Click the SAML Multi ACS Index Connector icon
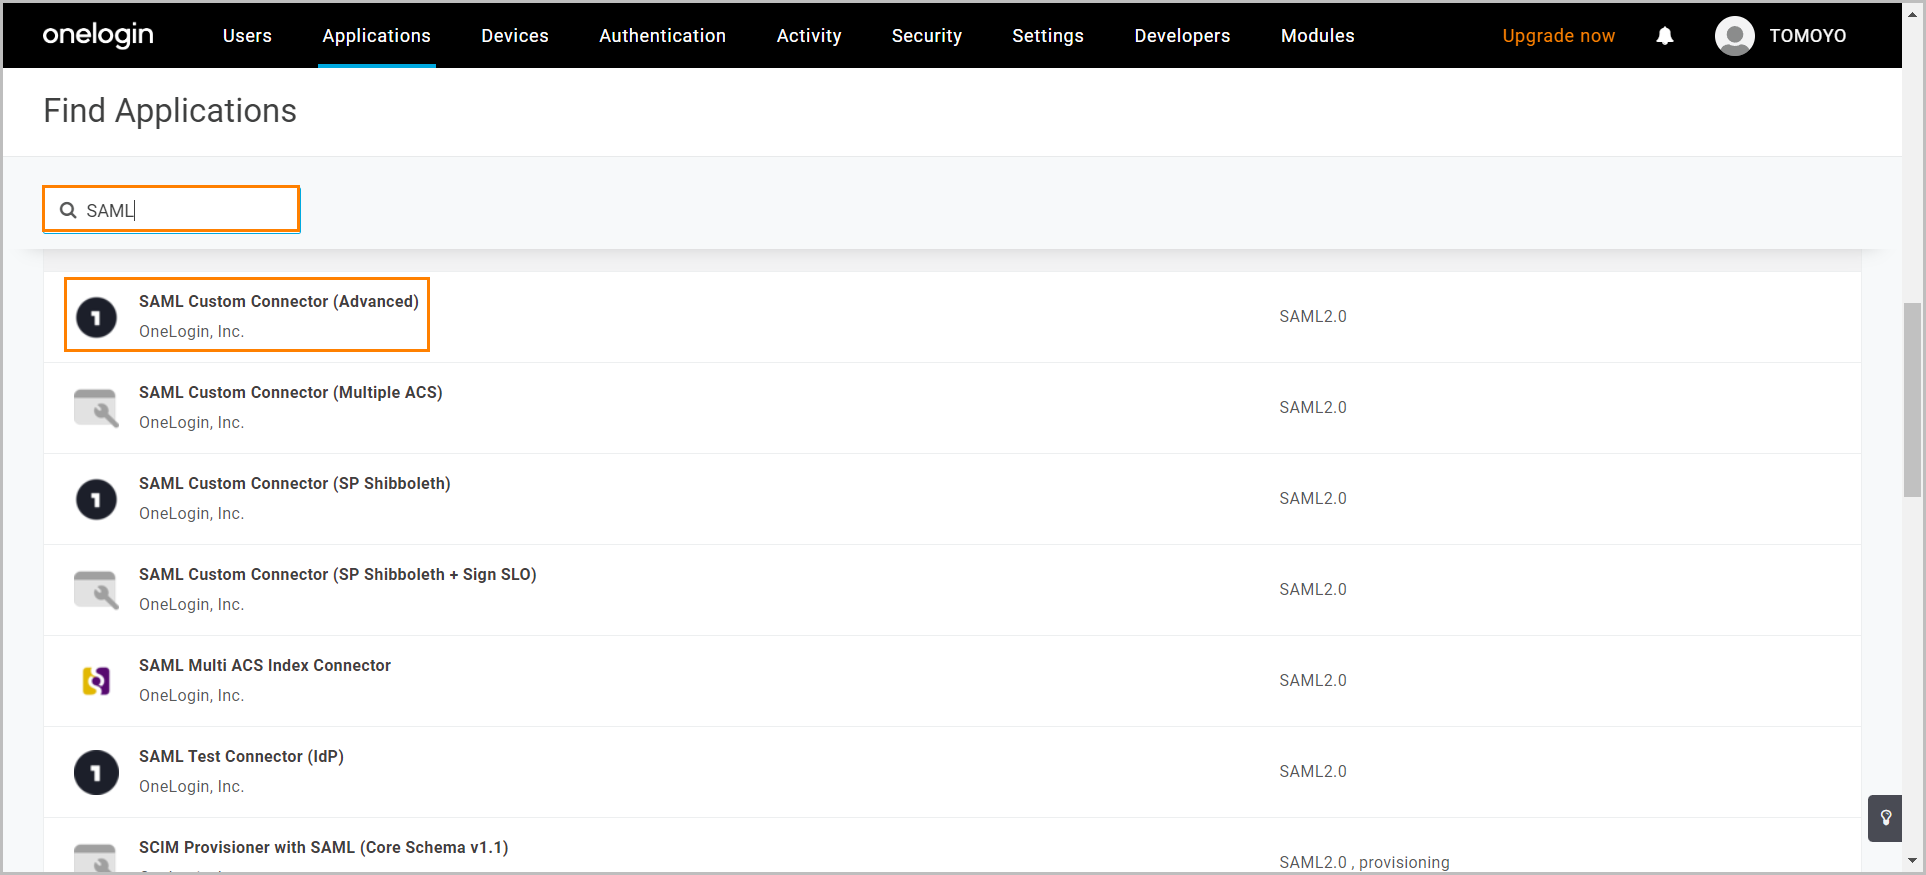 [96, 681]
